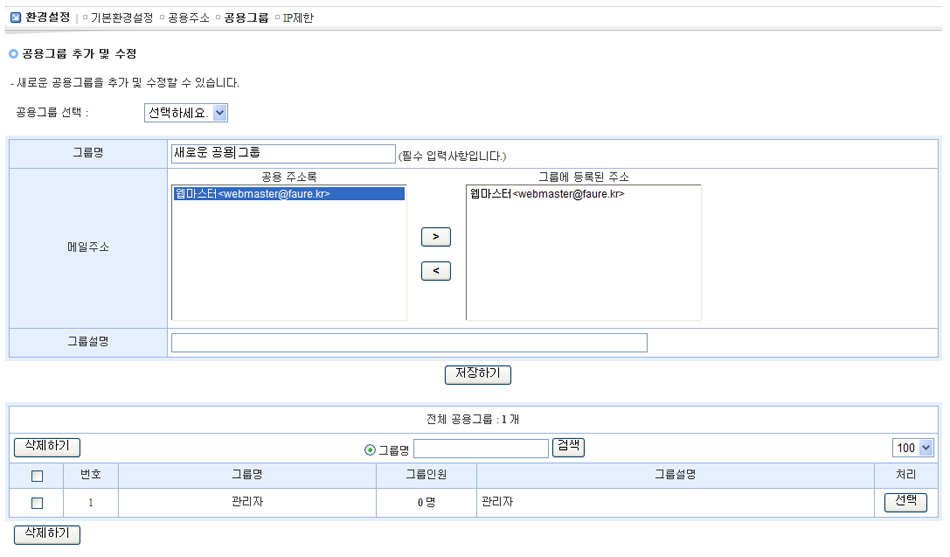The width and height of the screenshot is (950, 557).
Task: Click the 그룹설명 description input field
Action: tap(409, 343)
